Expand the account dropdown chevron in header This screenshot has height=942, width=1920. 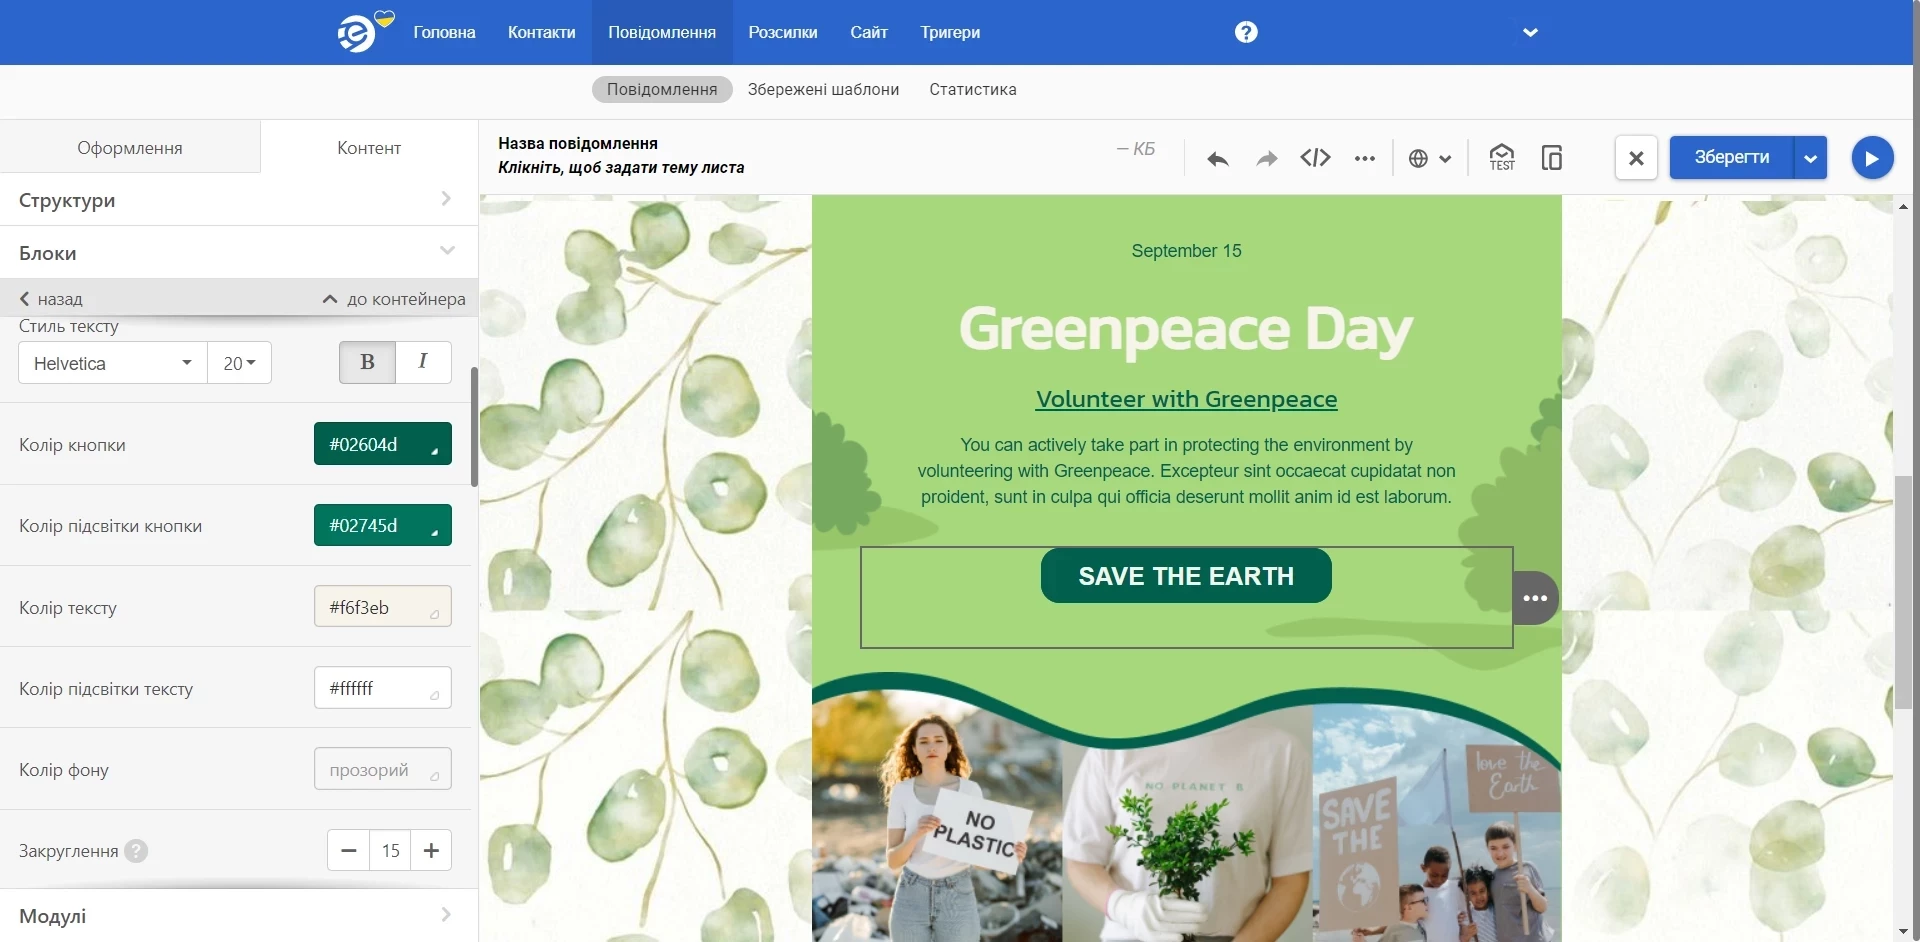[1530, 32]
